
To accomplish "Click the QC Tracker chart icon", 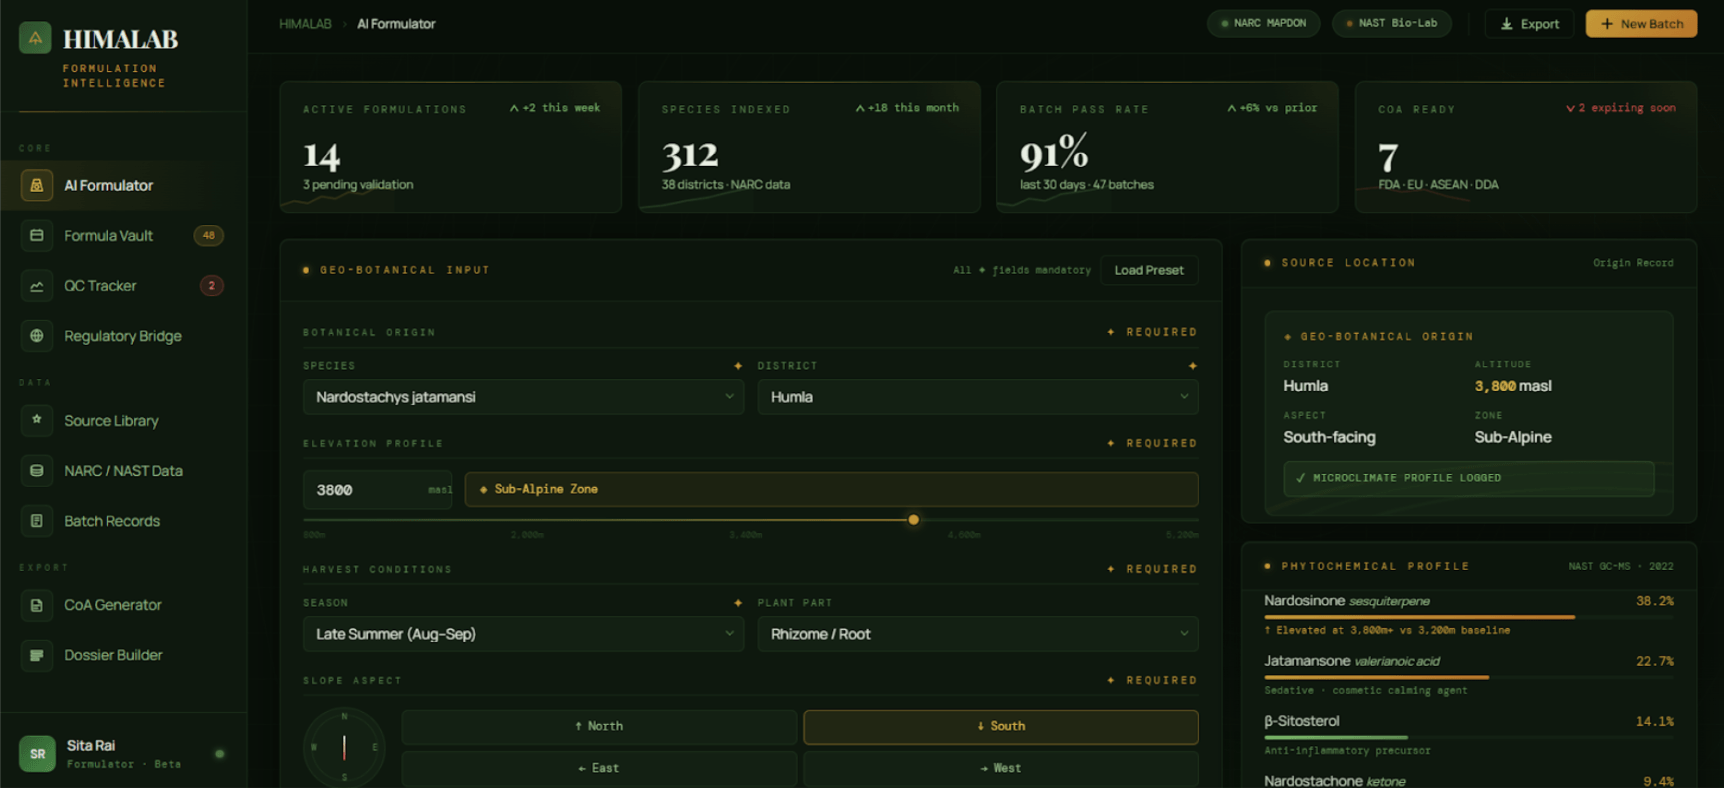I will click(x=37, y=286).
